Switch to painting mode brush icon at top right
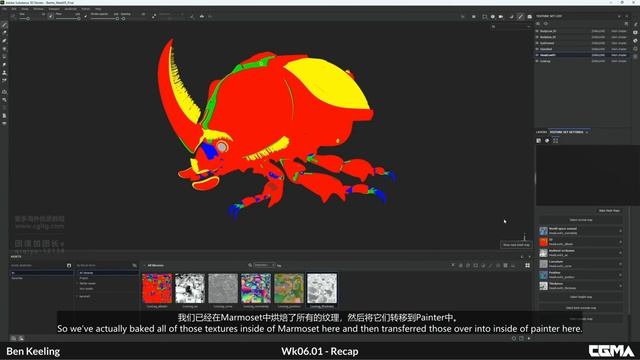The image size is (640, 360). click(x=520, y=17)
